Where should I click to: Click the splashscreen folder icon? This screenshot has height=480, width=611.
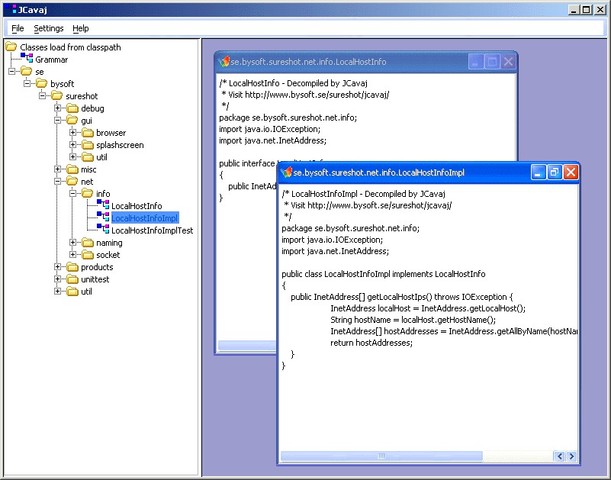(x=88, y=145)
